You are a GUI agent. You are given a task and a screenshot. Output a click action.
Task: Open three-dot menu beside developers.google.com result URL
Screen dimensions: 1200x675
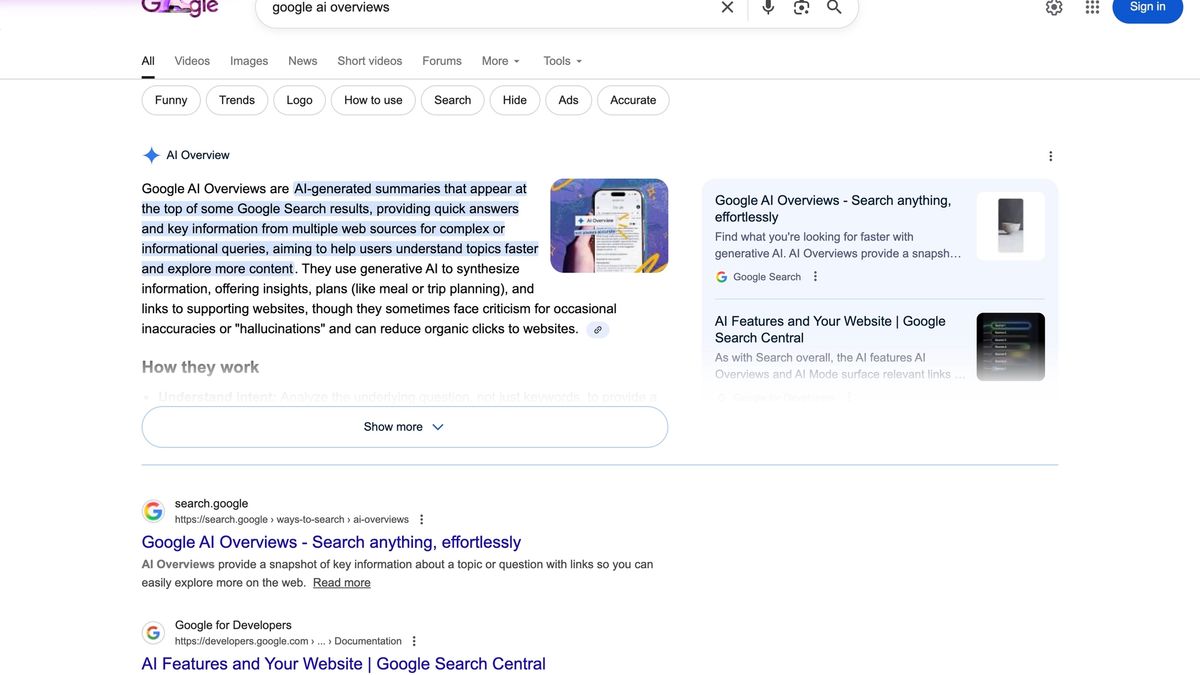[x=414, y=642]
